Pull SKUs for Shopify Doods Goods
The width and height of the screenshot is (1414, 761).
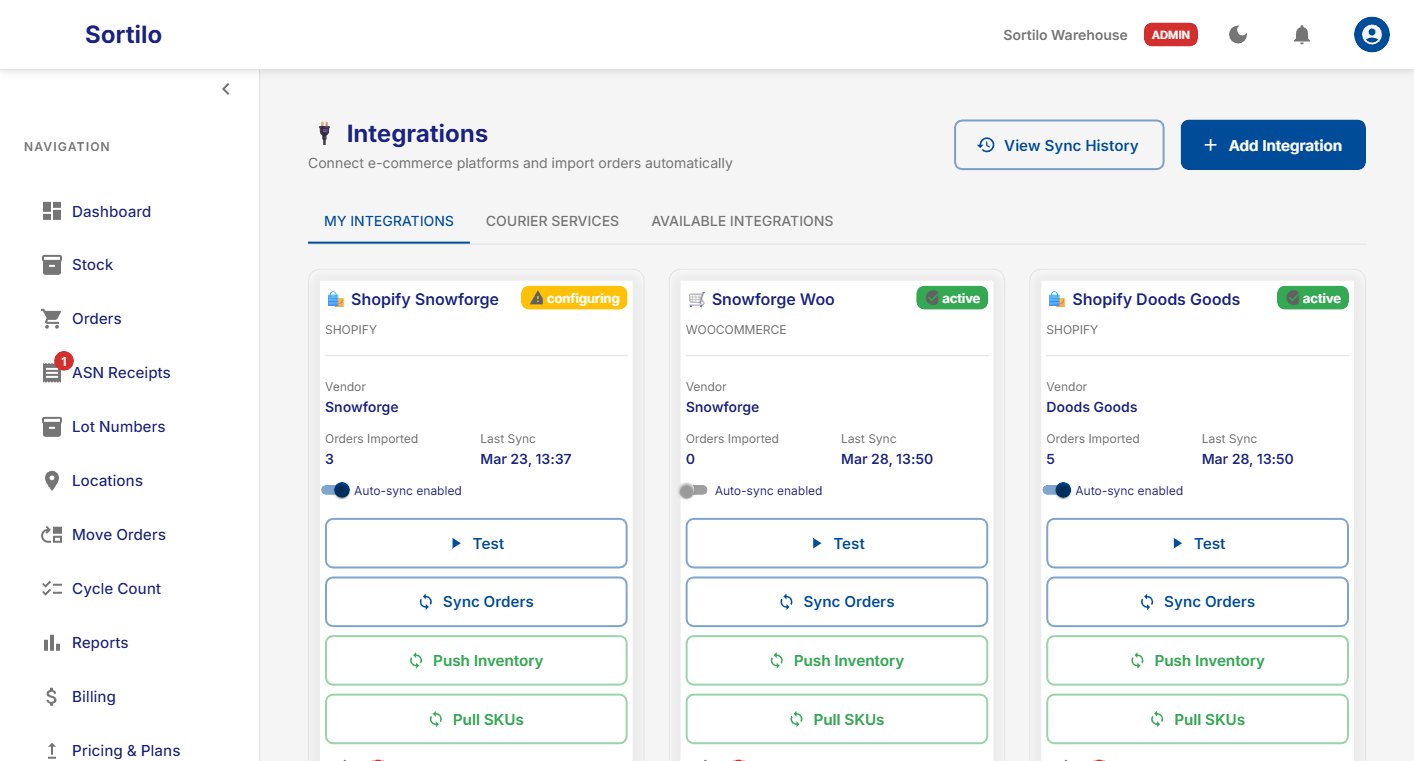tap(1197, 719)
